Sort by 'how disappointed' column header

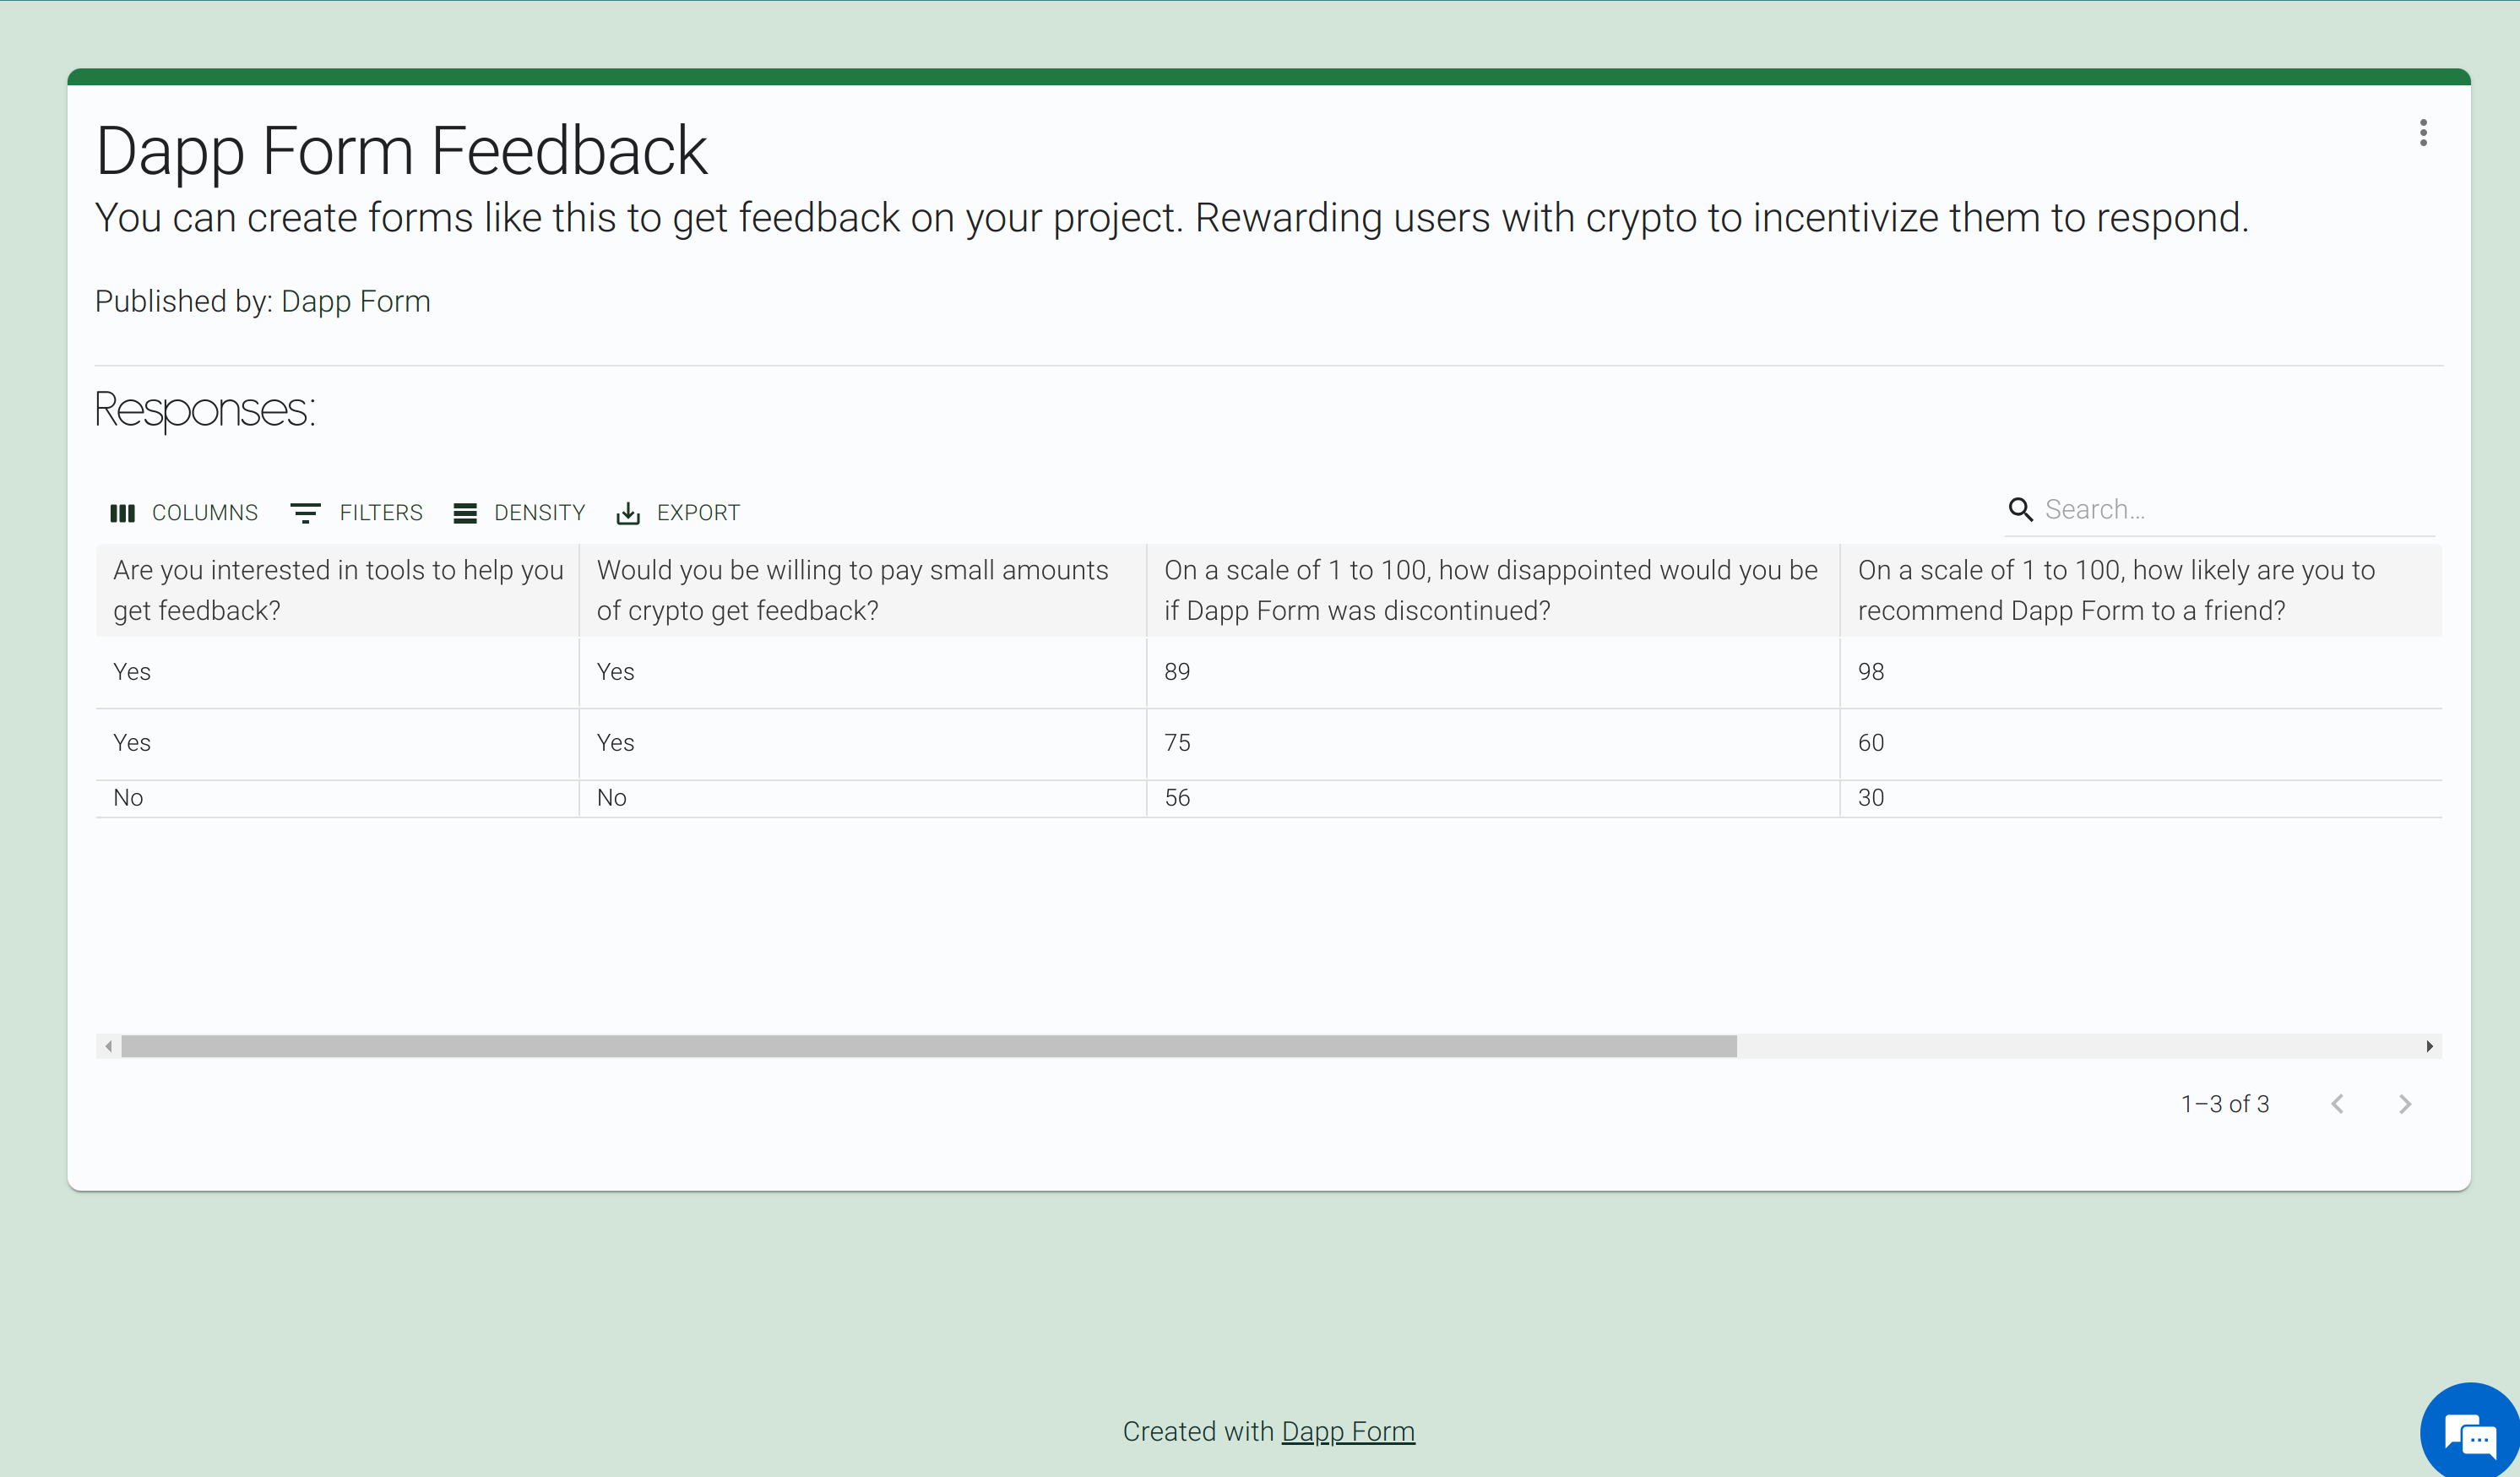(1493, 590)
